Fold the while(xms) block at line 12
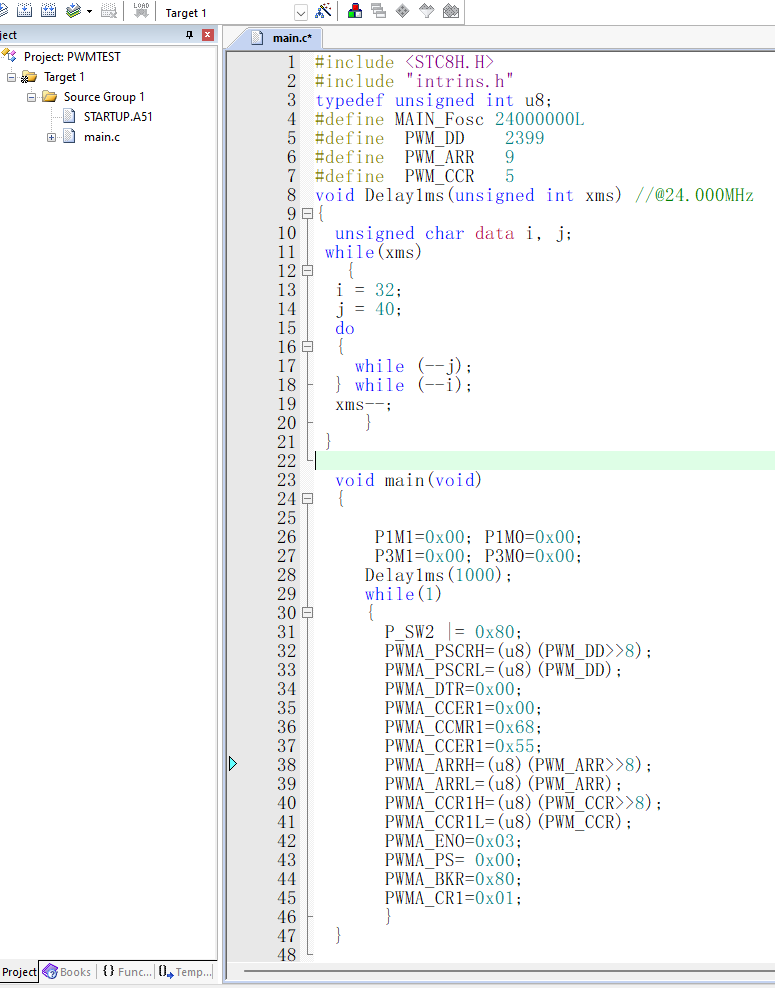 click(x=307, y=270)
